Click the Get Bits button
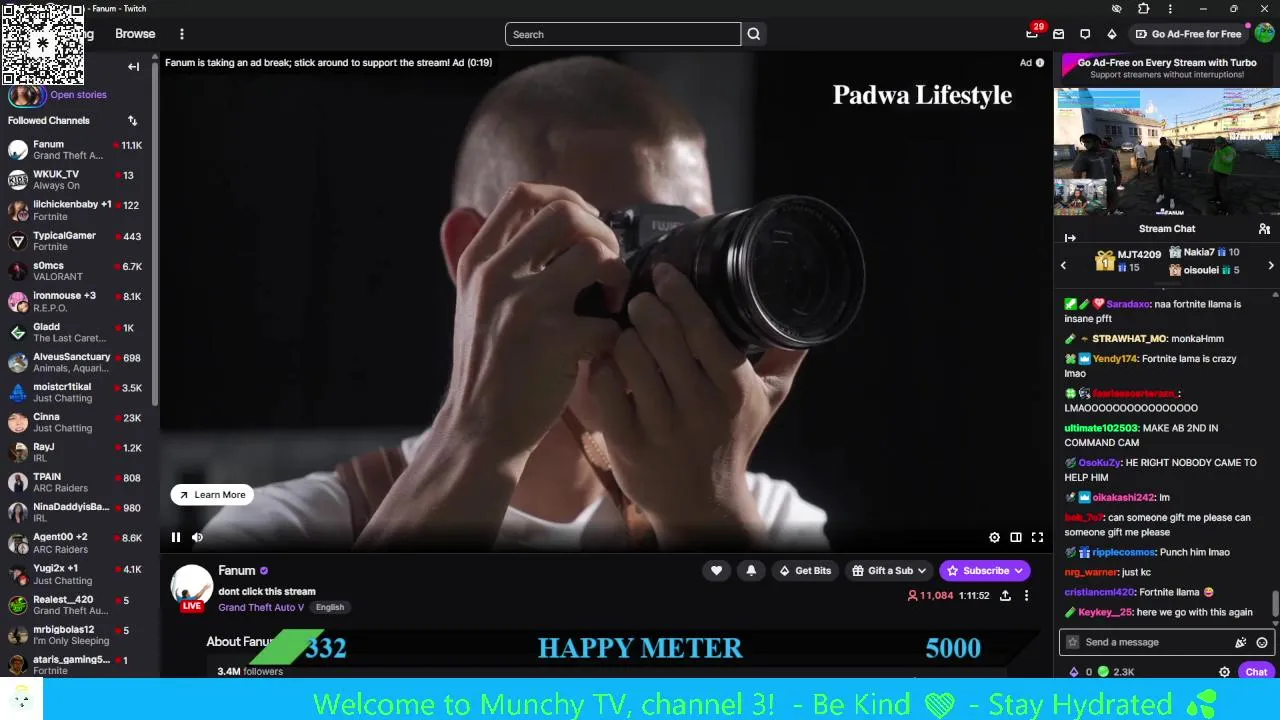The width and height of the screenshot is (1280, 720). (x=805, y=571)
